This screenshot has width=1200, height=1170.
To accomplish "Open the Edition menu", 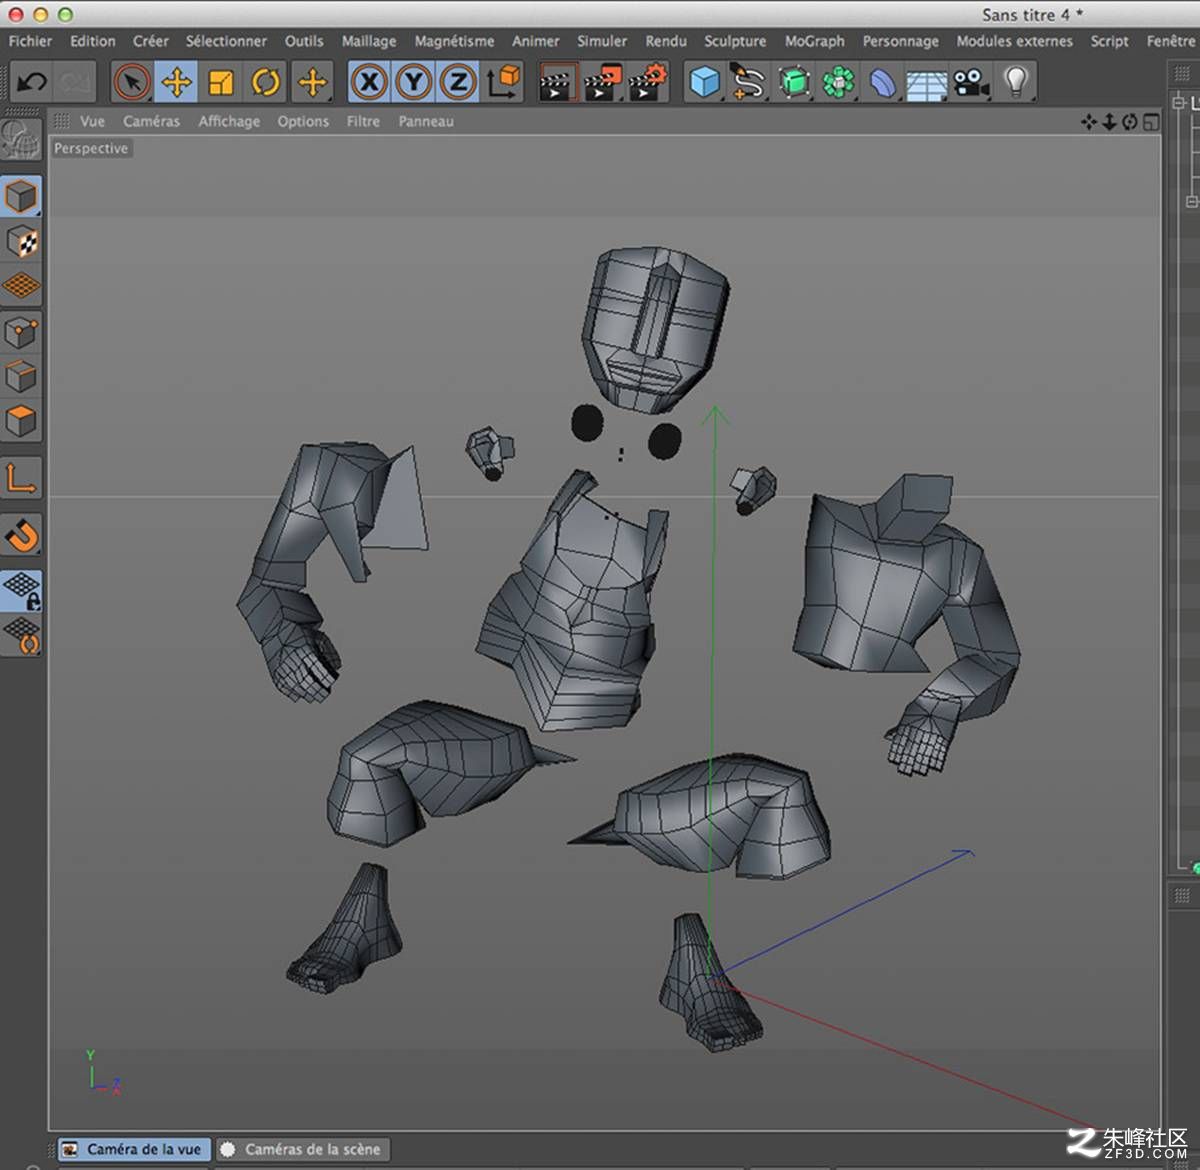I will pos(92,41).
